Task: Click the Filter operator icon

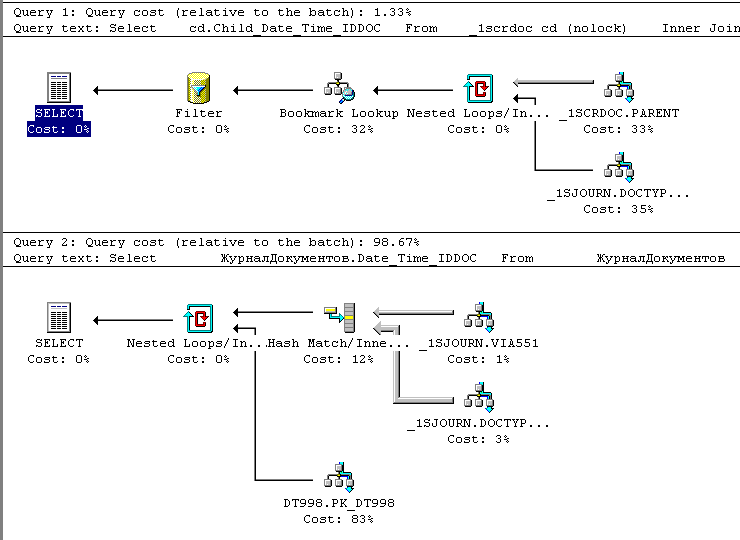Action: (198, 89)
